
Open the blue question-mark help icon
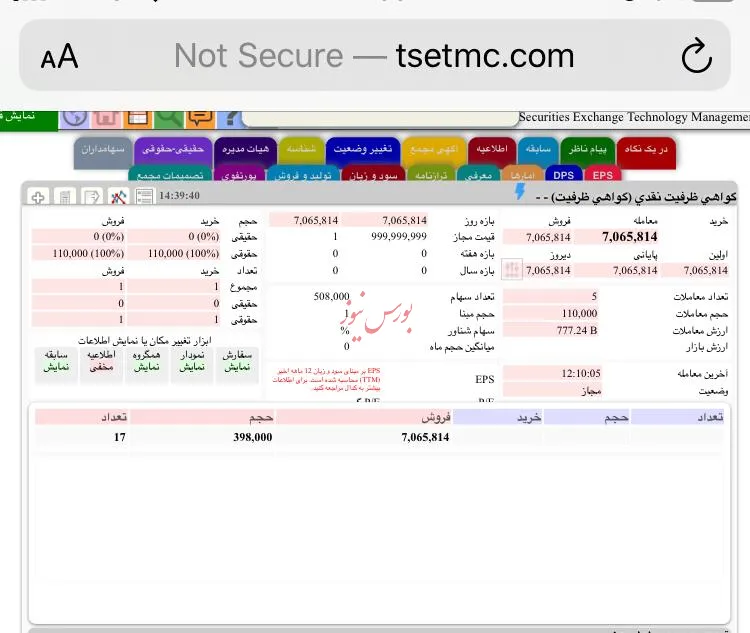[x=231, y=118]
